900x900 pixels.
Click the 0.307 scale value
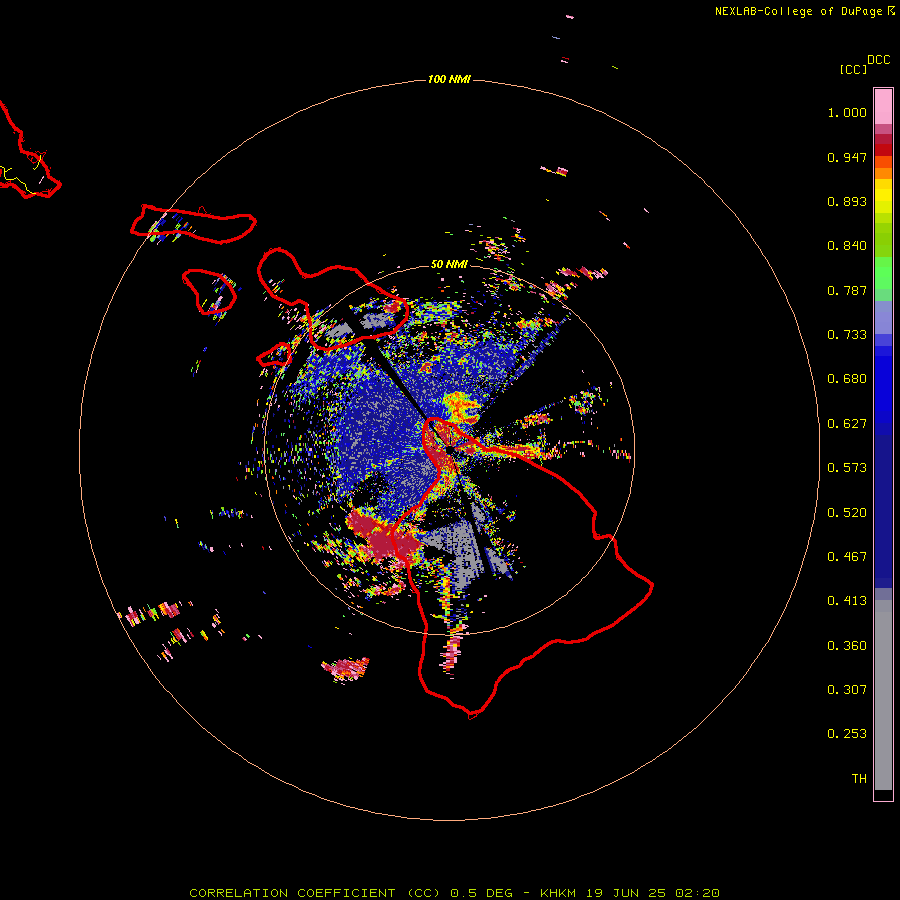click(x=847, y=690)
